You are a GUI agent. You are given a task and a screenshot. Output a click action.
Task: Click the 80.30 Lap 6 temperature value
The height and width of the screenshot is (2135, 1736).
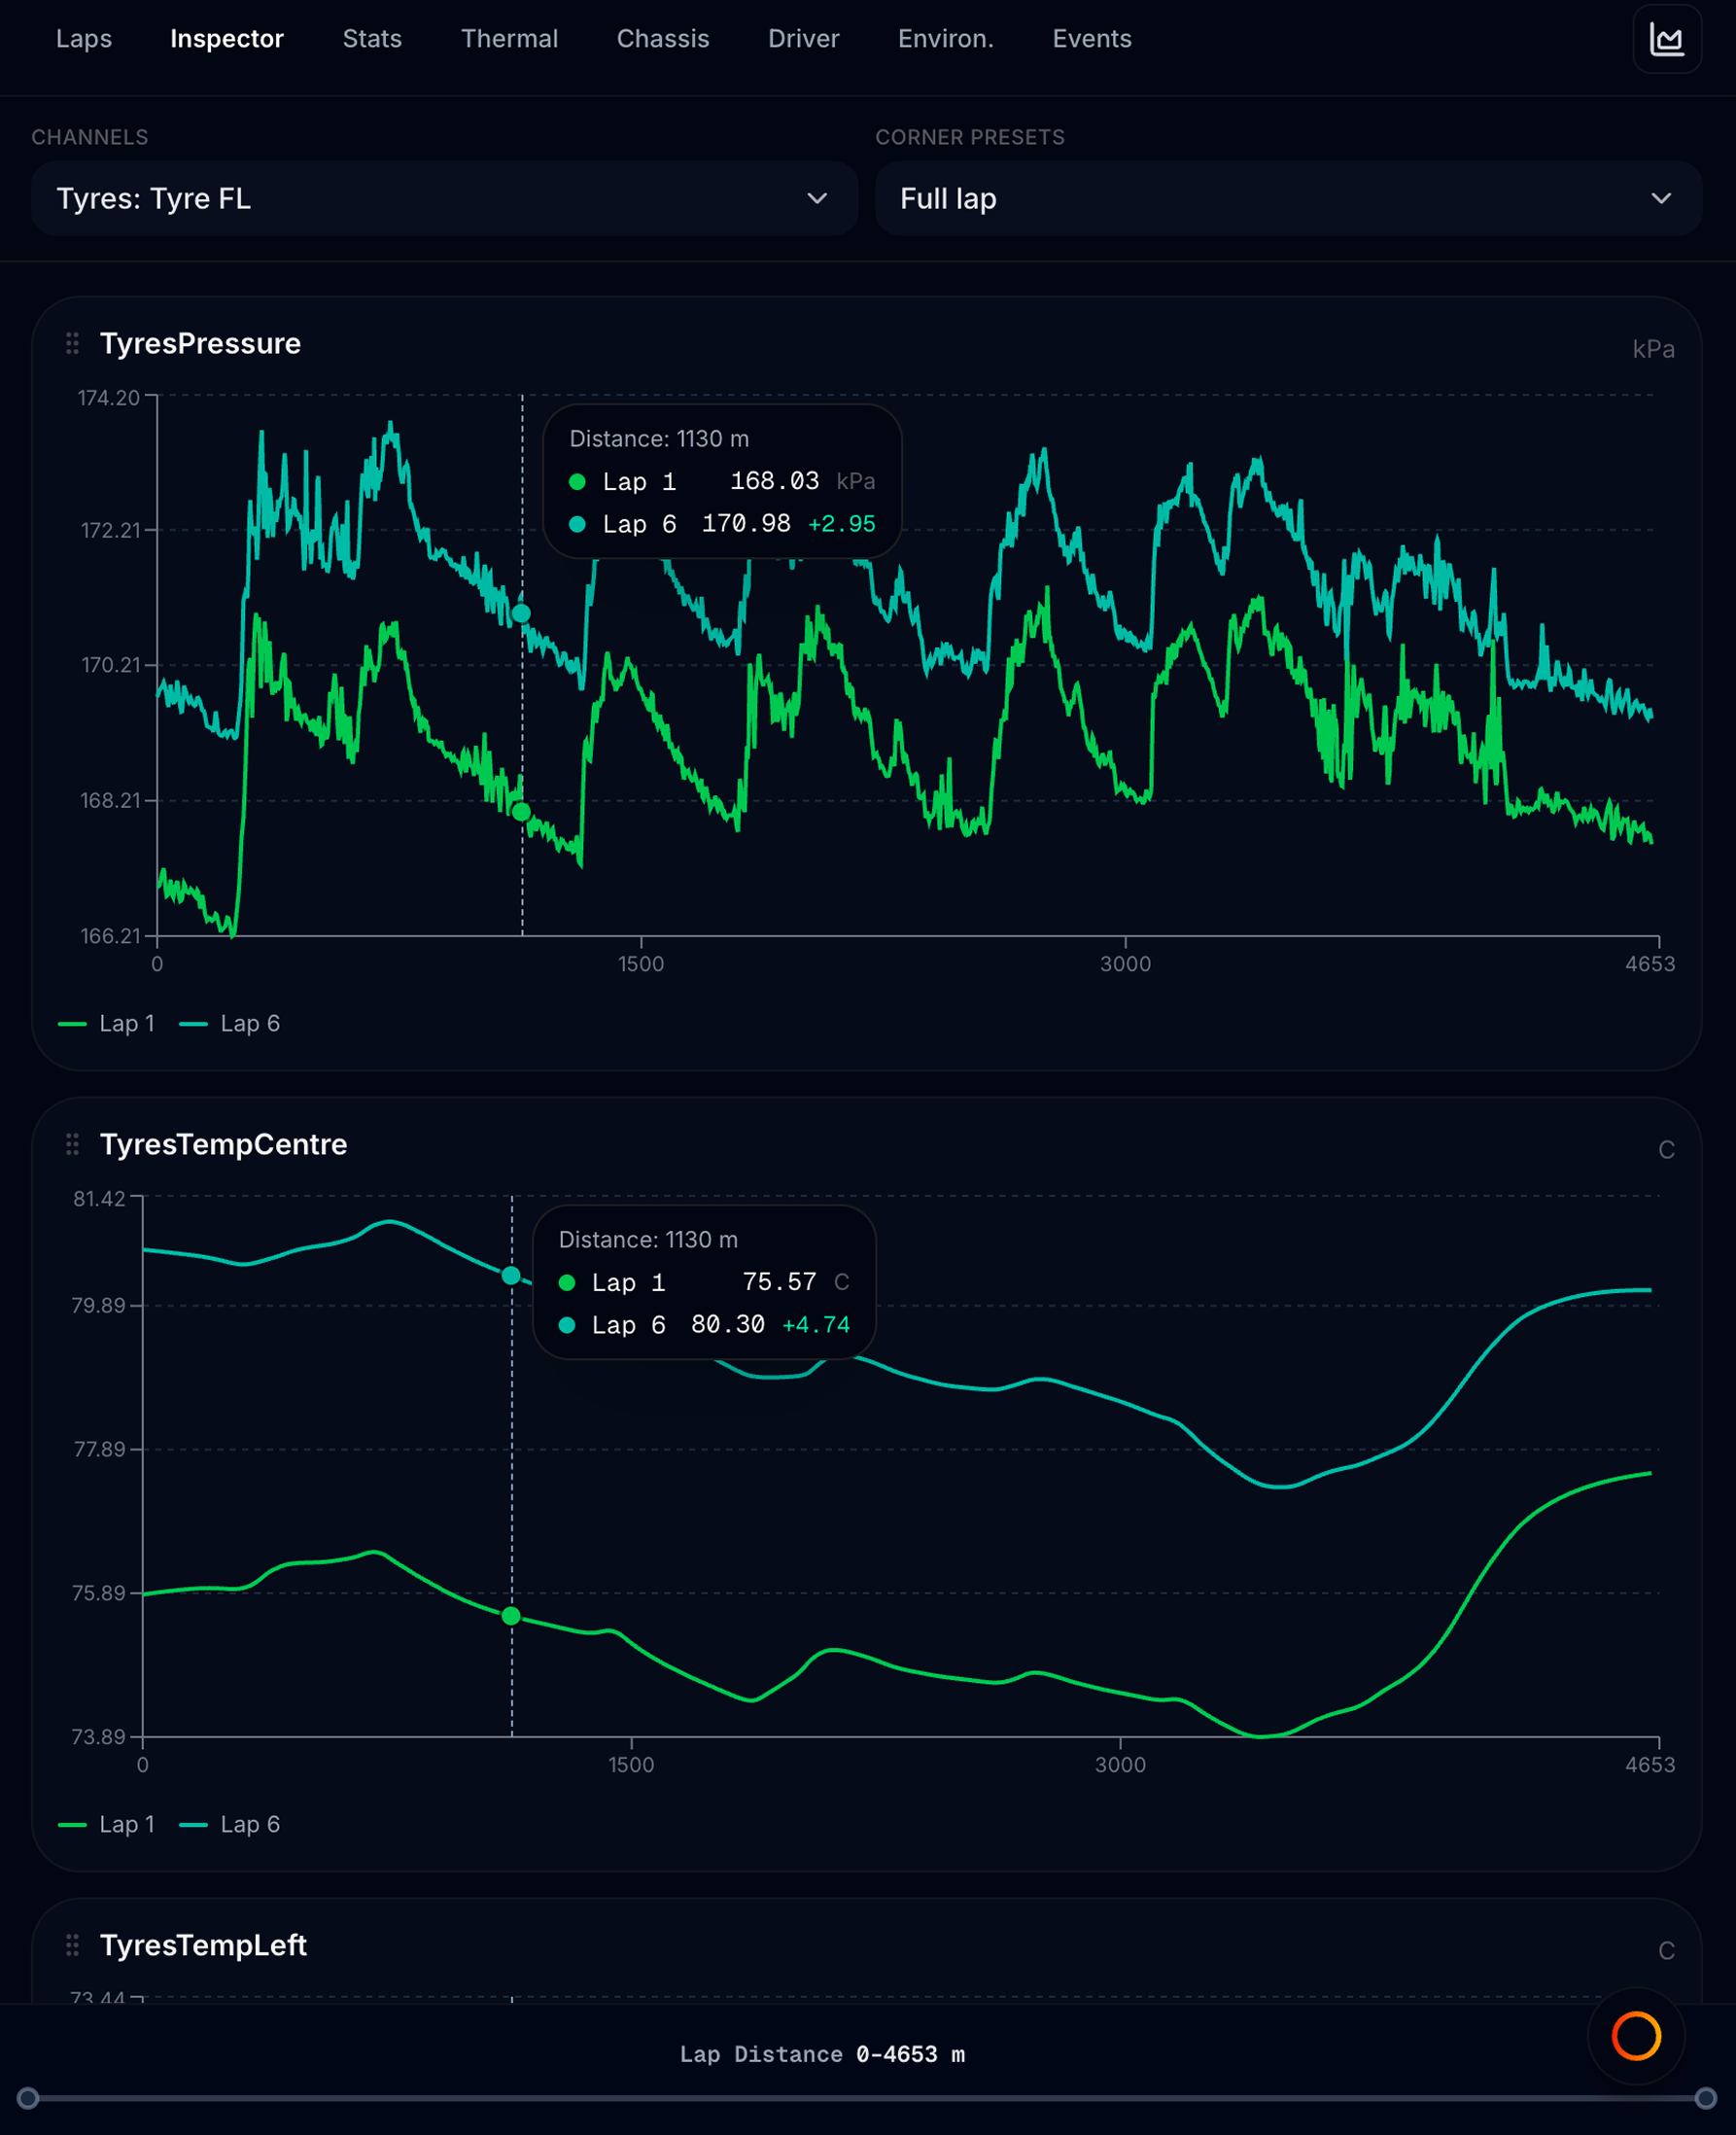point(728,1325)
